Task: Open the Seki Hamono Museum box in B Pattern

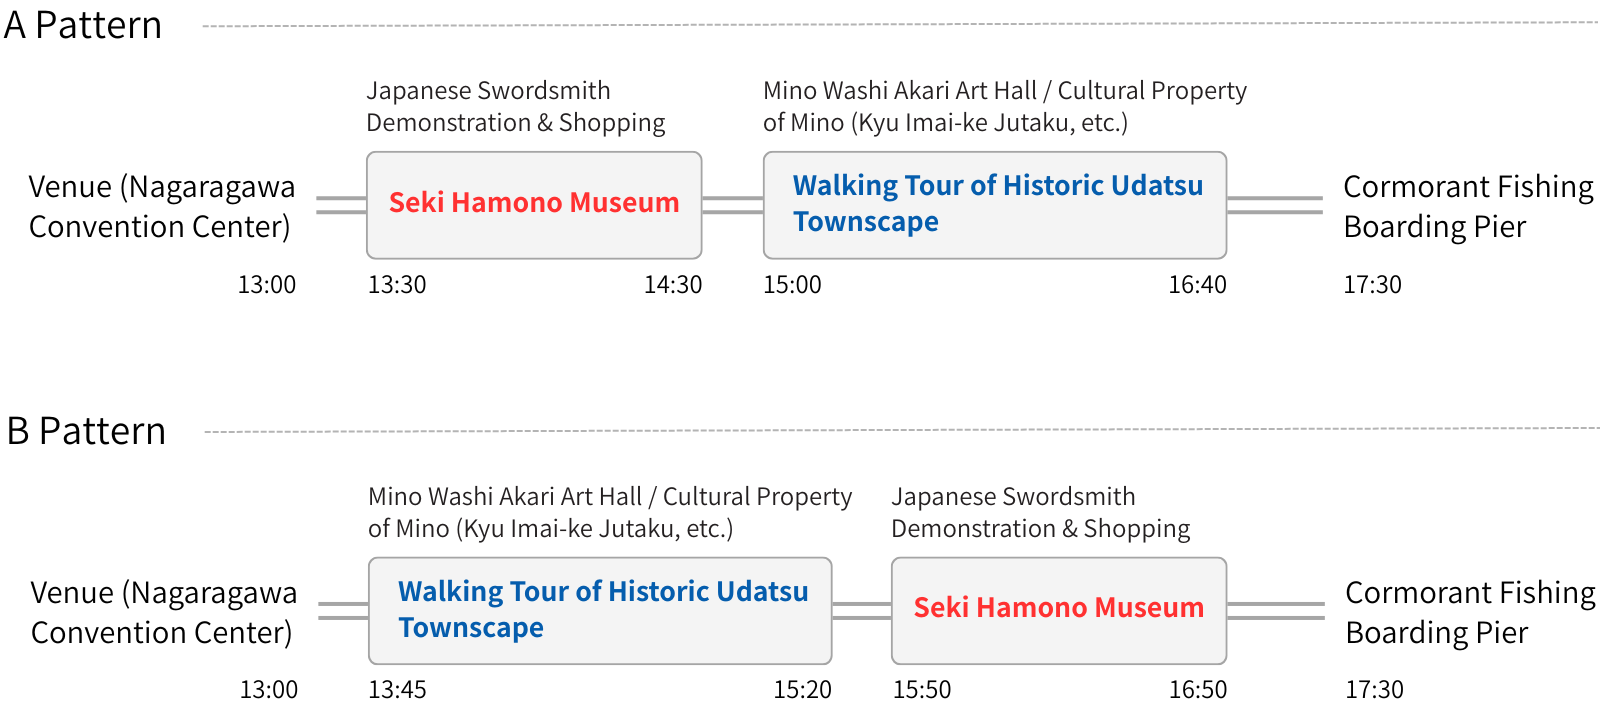Action: pyautogui.click(x=1058, y=609)
